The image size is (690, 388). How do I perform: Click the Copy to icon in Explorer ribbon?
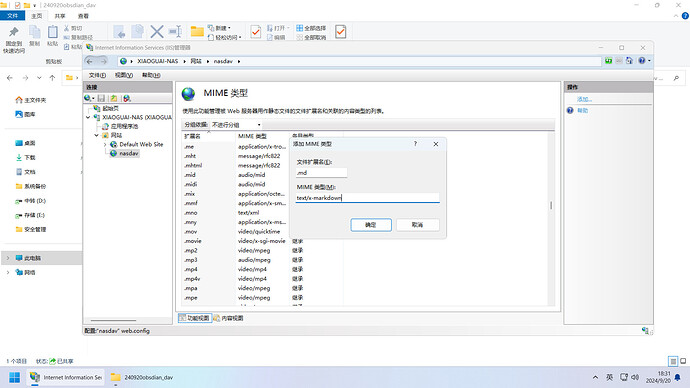(x=138, y=32)
